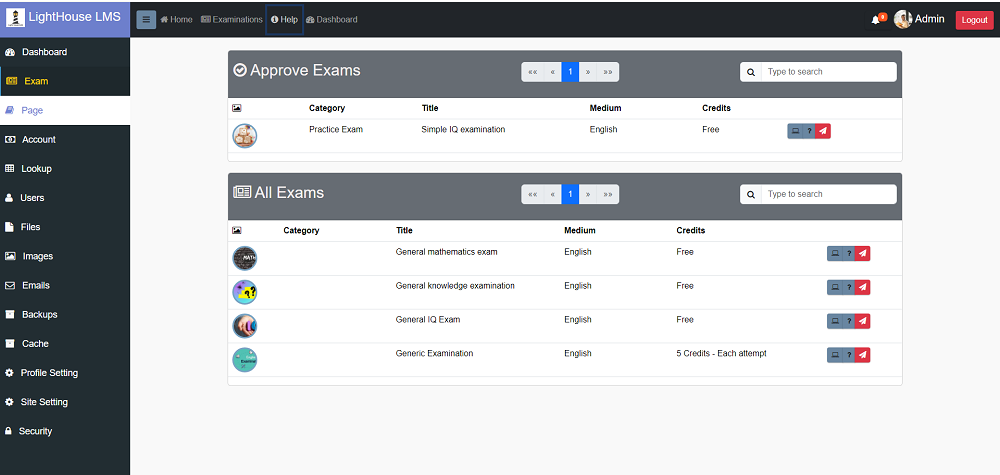Screen dimensions: 1000x475
Task: Click the search icon in Approve Exams panel
Action: click(750, 72)
